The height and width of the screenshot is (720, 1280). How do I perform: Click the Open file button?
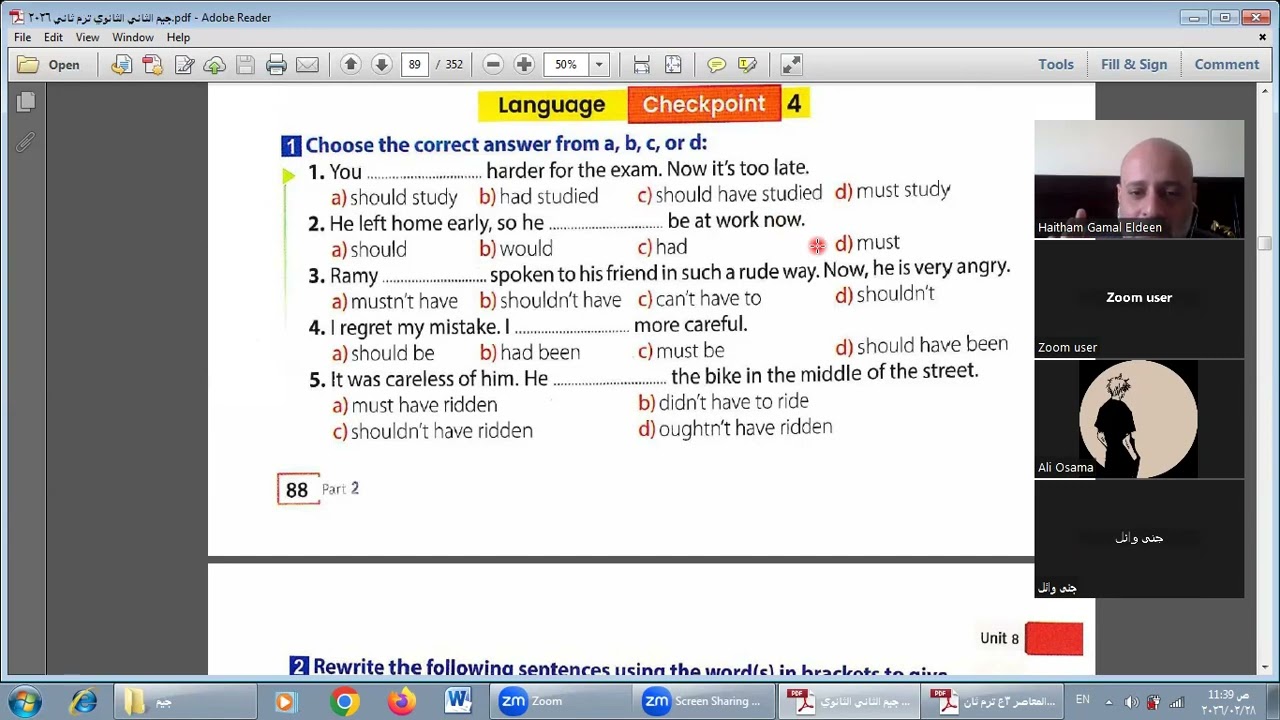coord(49,65)
